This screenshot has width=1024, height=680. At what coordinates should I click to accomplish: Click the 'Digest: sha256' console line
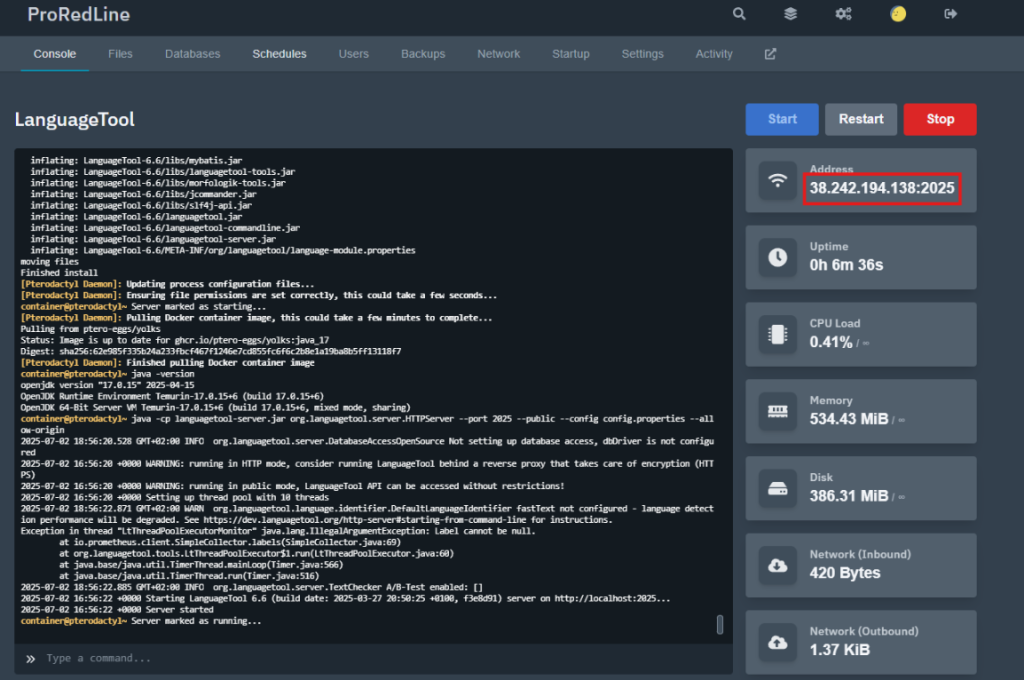point(211,351)
